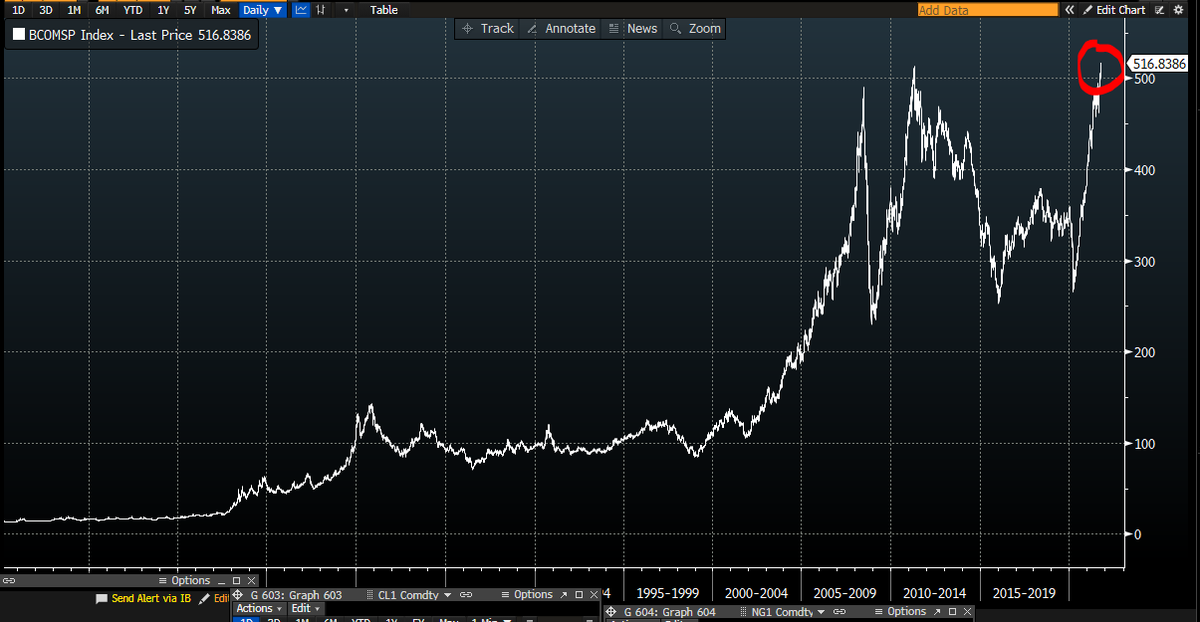Switch chart range to 6M
The height and width of the screenshot is (622, 1200).
pyautogui.click(x=102, y=10)
